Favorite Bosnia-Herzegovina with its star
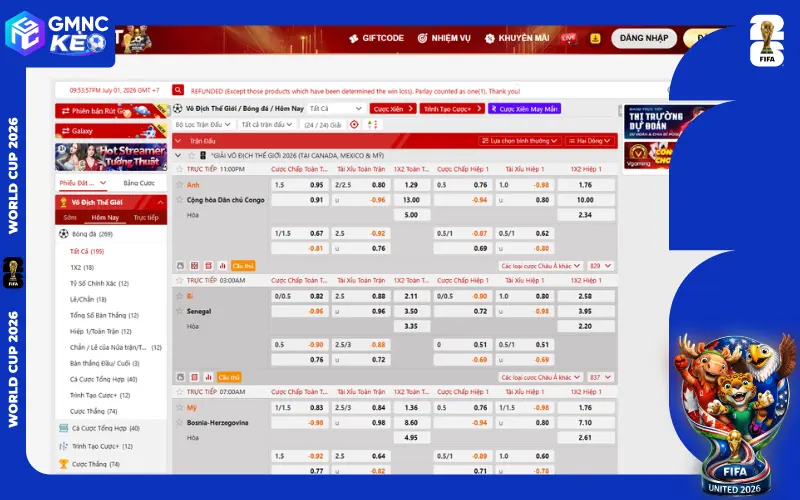This screenshot has height=500, width=800. tap(180, 422)
